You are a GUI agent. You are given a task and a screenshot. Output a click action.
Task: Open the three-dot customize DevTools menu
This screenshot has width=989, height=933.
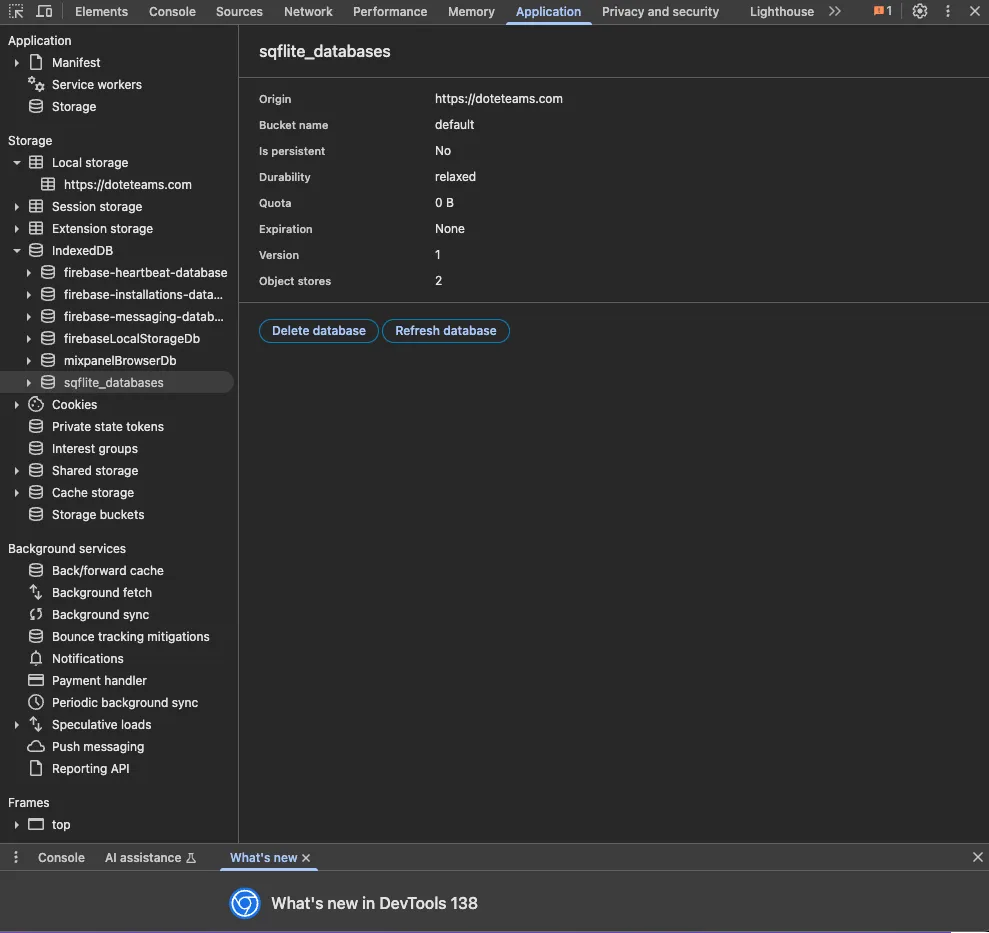[947, 11]
